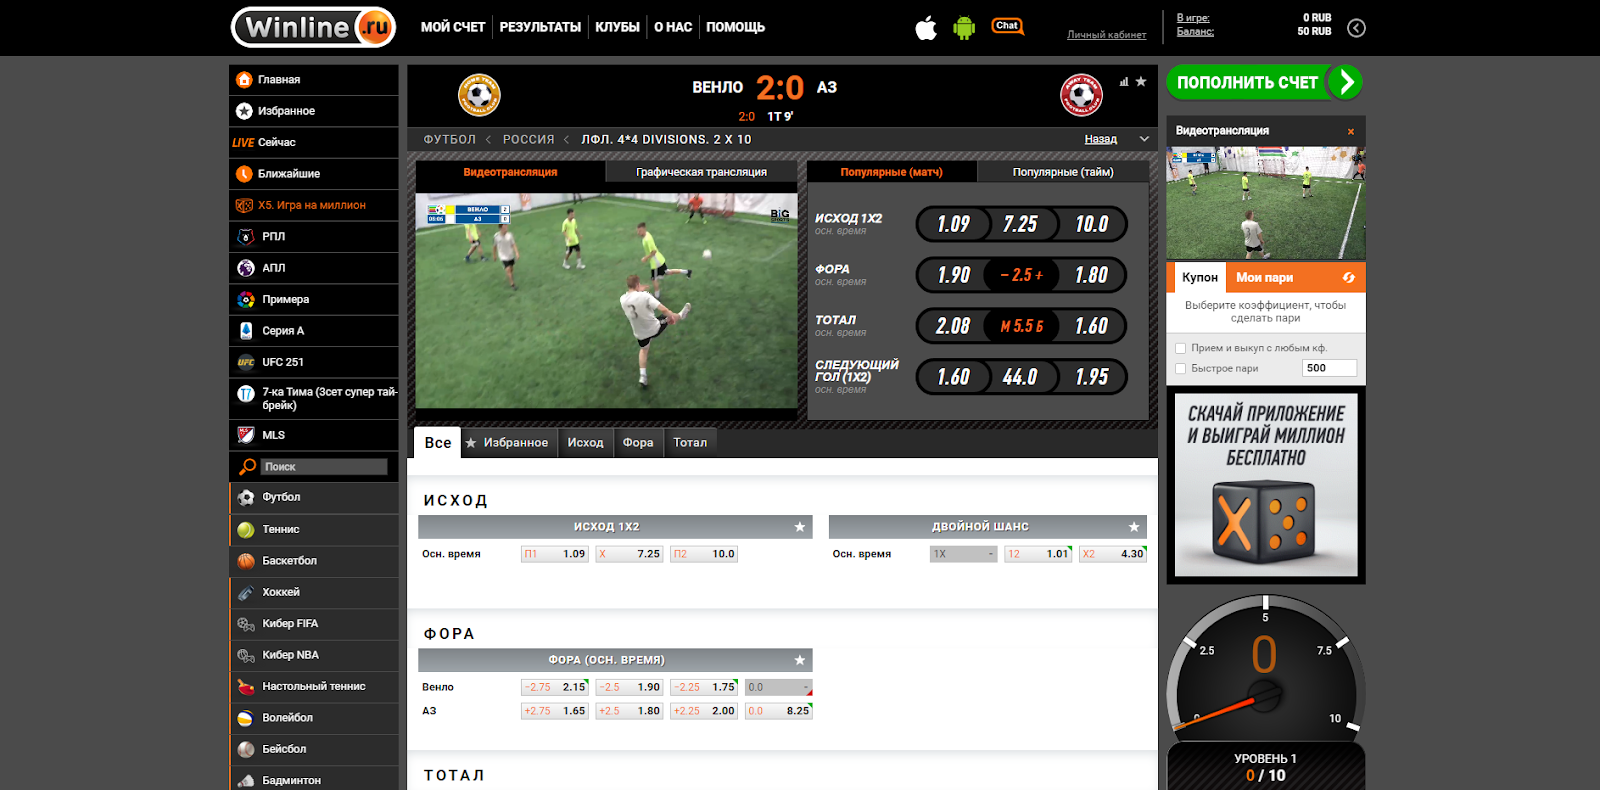1600x790 pixels.
Task: Filter markets by Исход tab
Action: [585, 443]
